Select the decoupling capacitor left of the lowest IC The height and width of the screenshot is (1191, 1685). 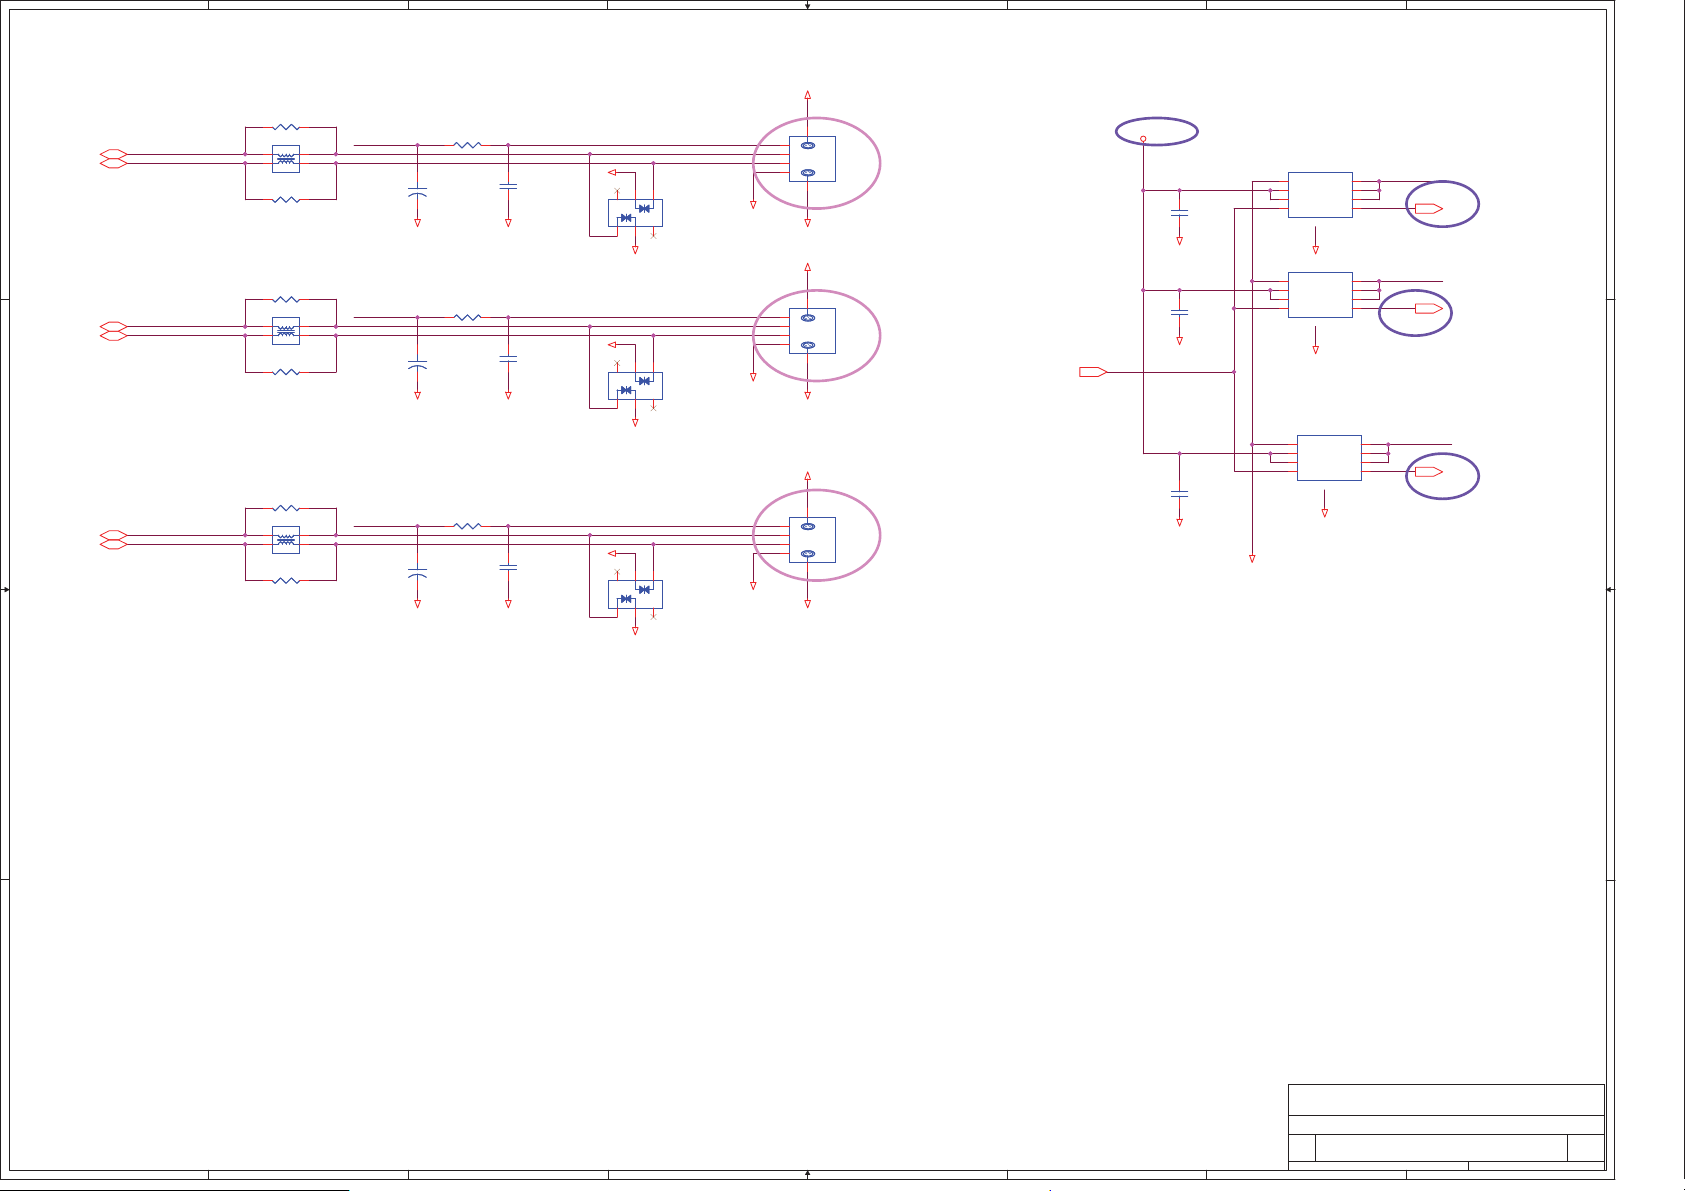pos(1179,494)
